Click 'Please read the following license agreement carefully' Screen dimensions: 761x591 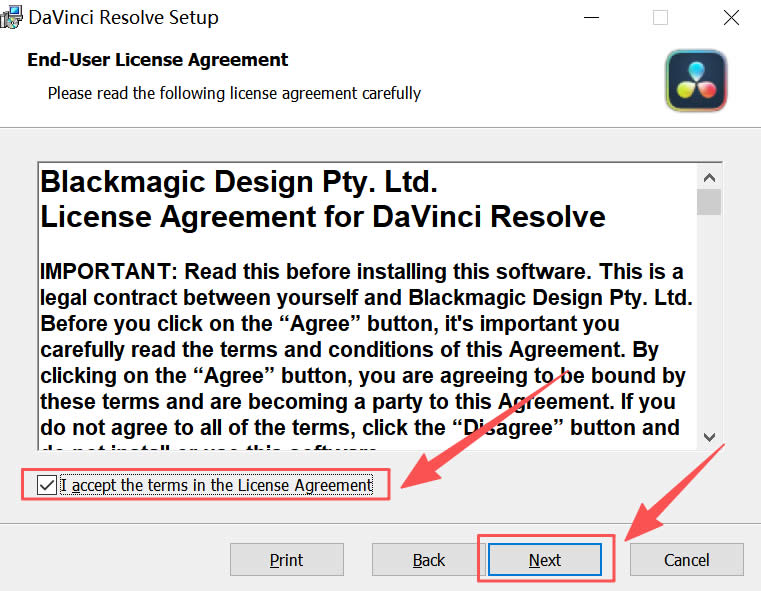[234, 93]
